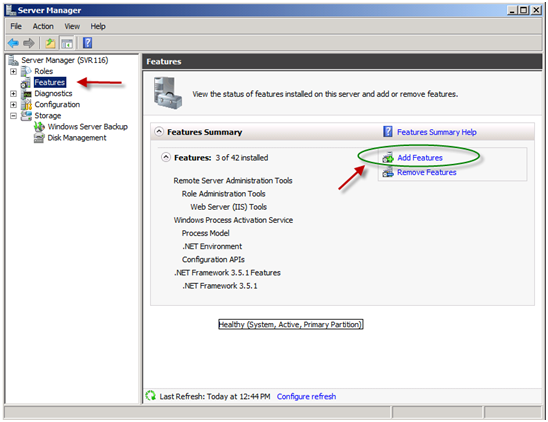Click the green refresh status icon
The image size is (548, 422).
pyautogui.click(x=151, y=395)
